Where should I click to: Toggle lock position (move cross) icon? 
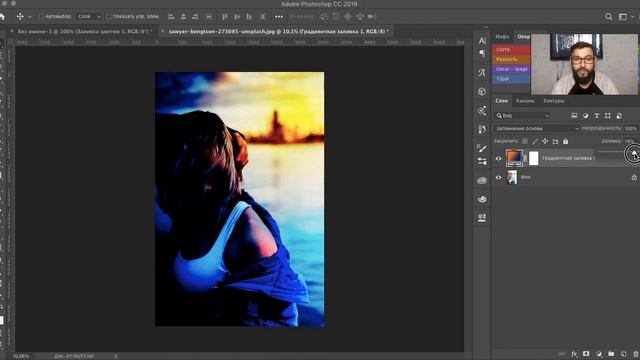[545, 141]
